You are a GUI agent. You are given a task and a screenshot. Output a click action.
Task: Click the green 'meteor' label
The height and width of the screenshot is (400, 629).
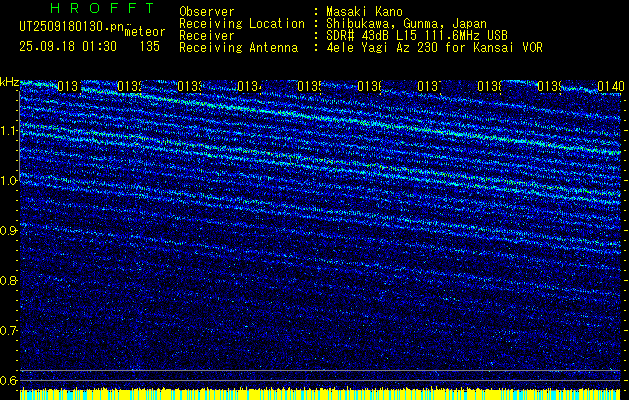pyautogui.click(x=144, y=32)
